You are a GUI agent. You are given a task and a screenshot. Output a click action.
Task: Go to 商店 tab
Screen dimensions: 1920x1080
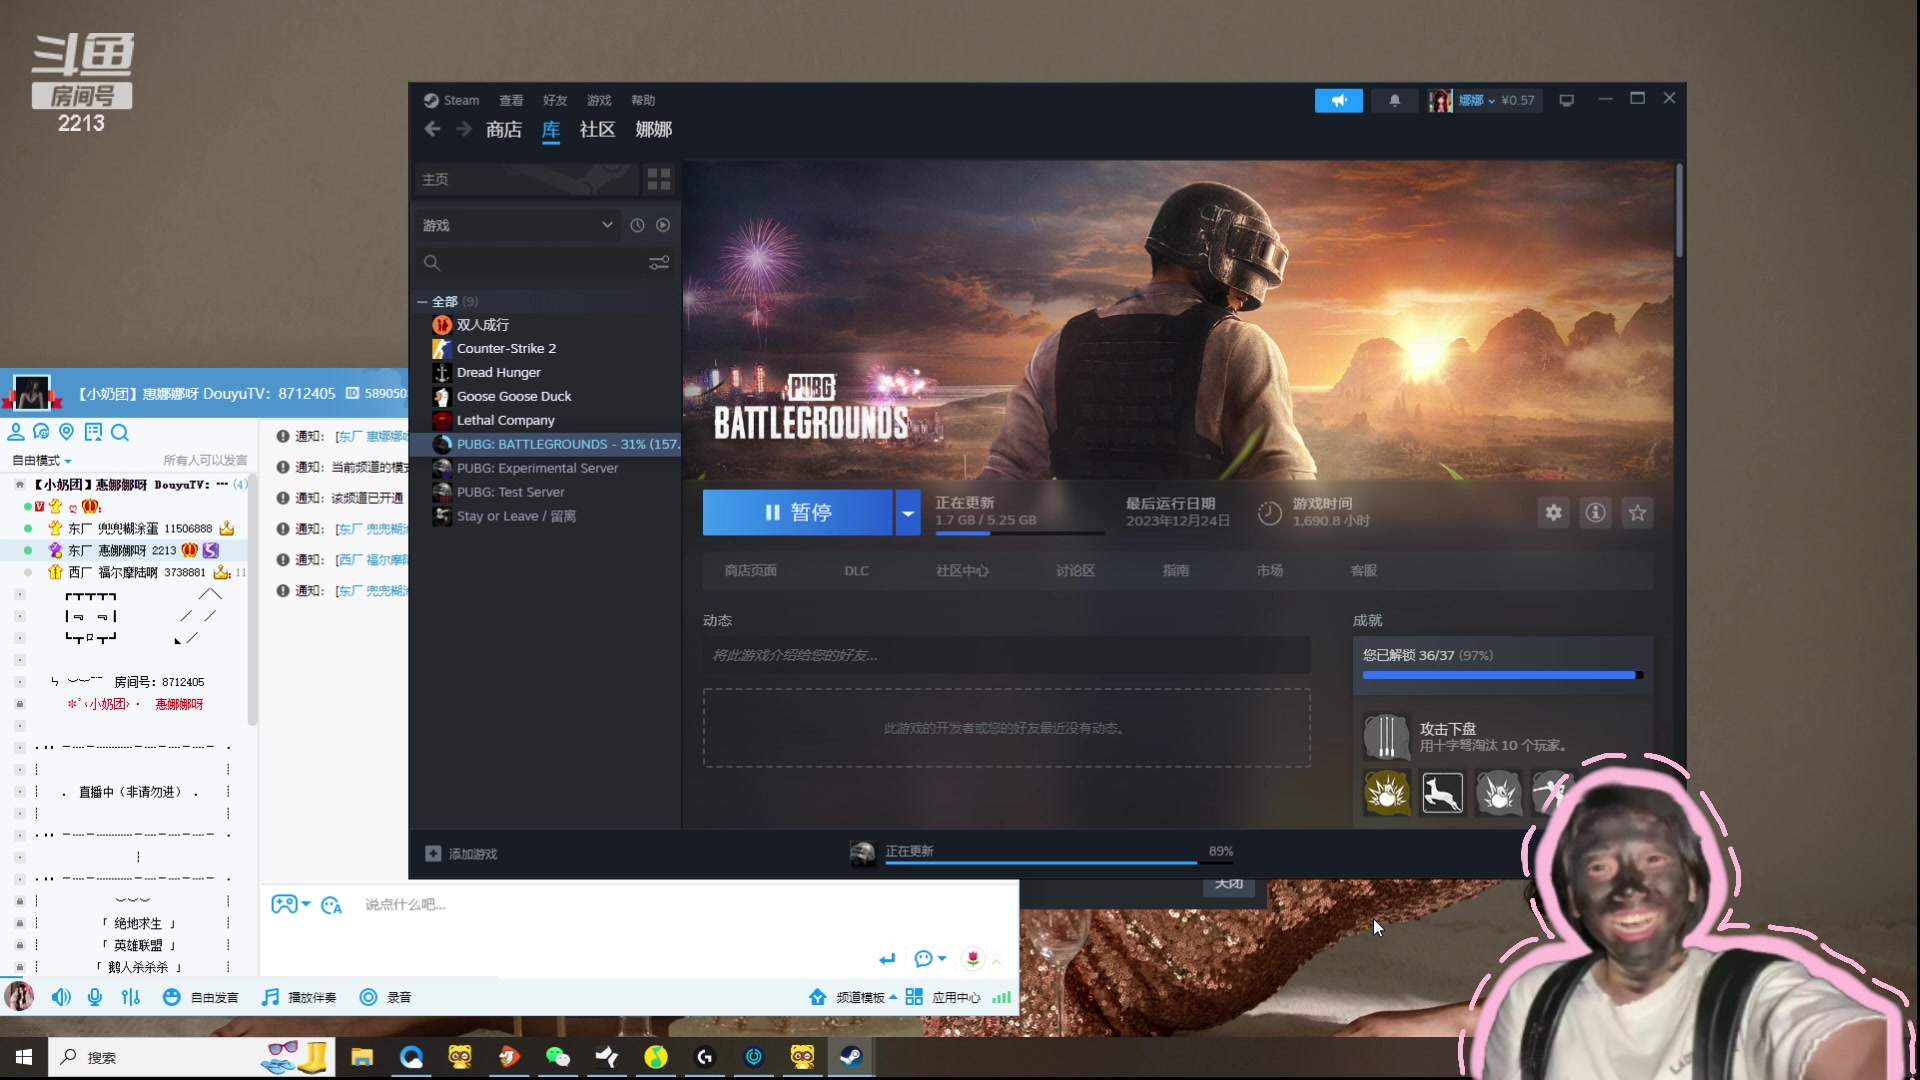click(504, 129)
